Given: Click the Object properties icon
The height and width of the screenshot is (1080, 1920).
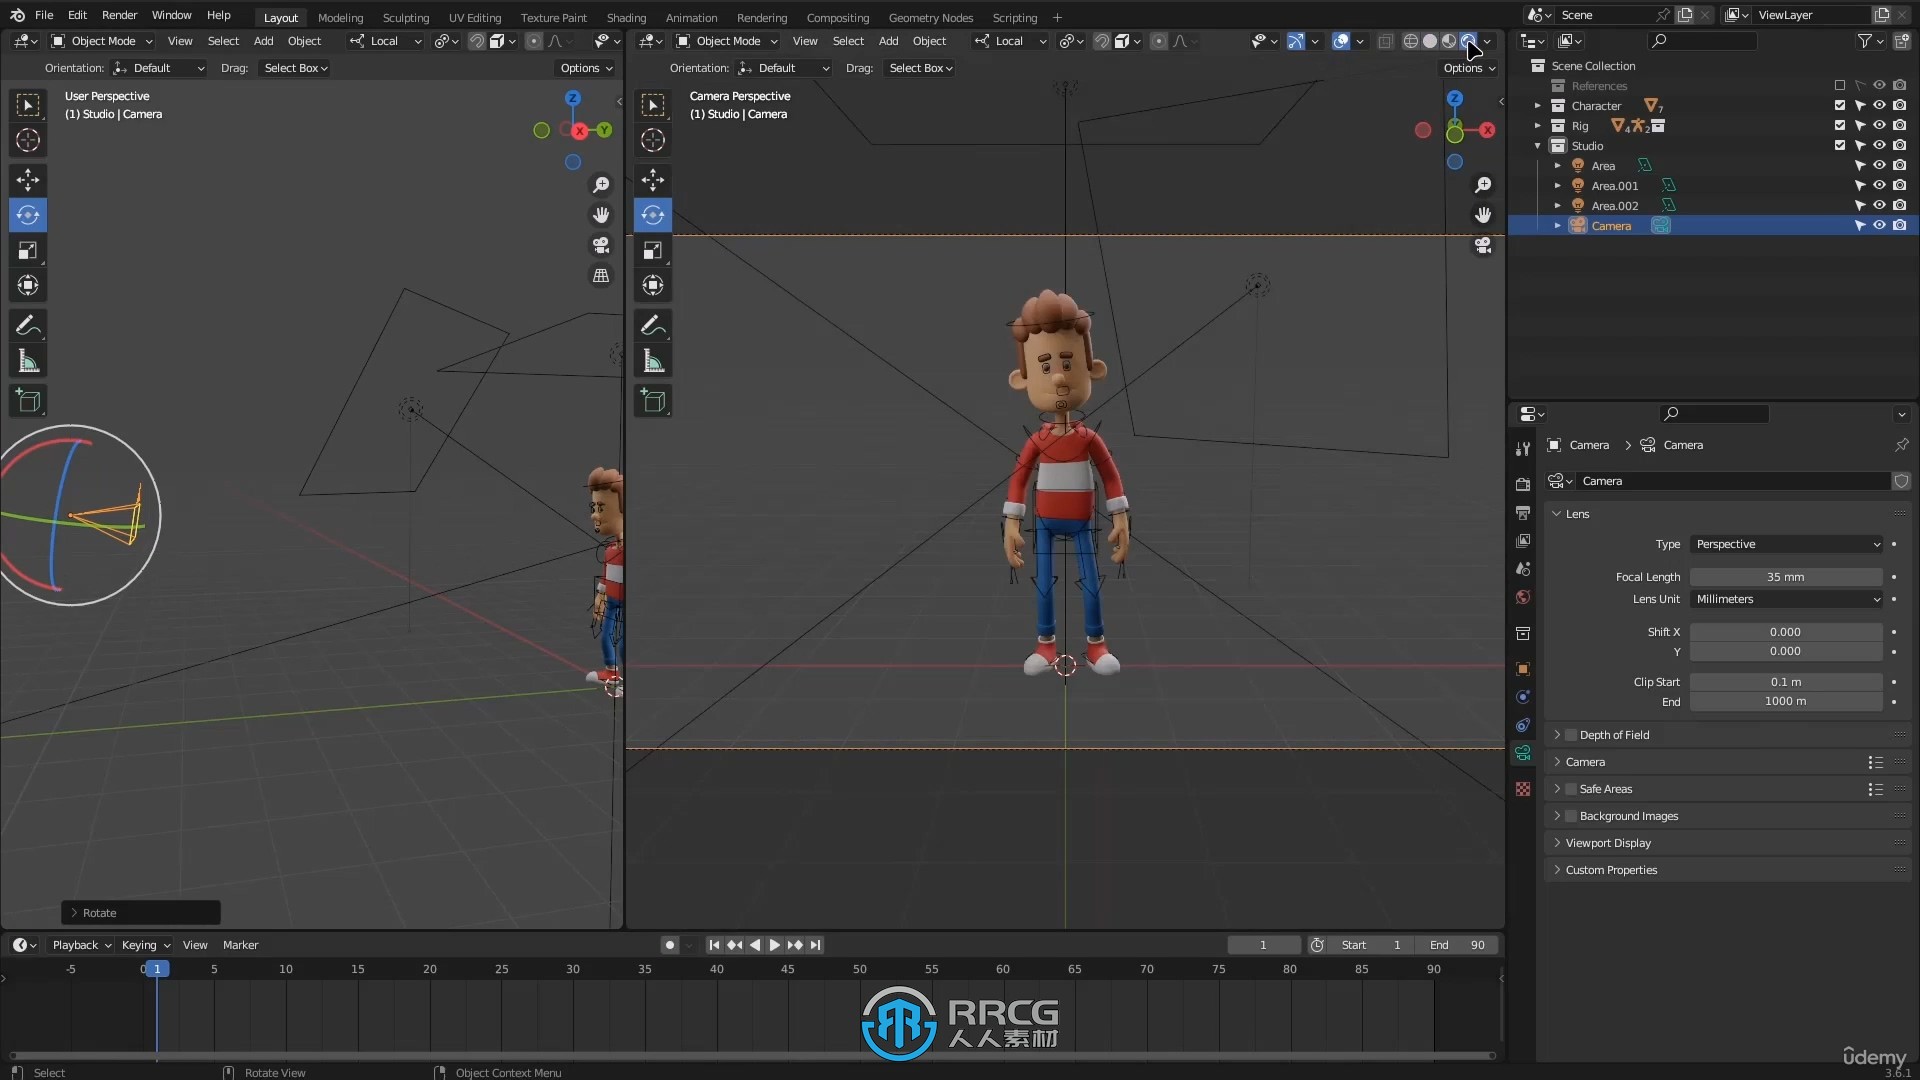Looking at the screenshot, I should 1523,663.
